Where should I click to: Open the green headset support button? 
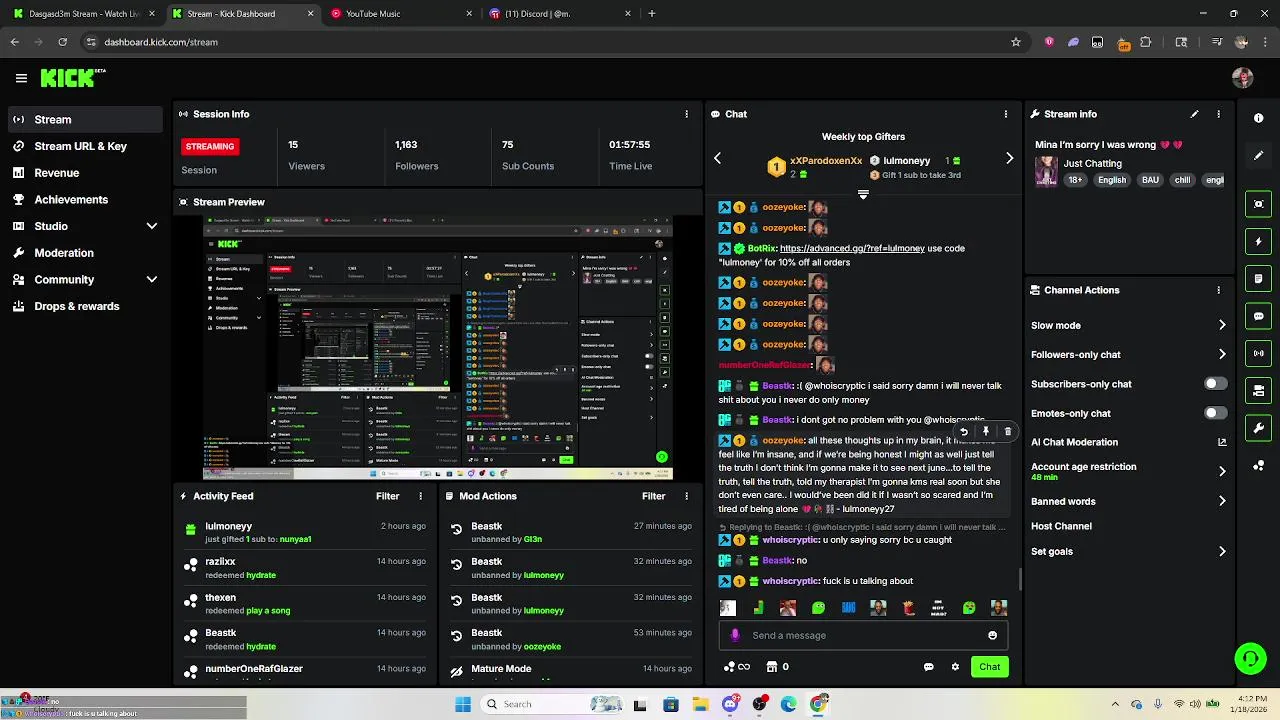point(1250,658)
